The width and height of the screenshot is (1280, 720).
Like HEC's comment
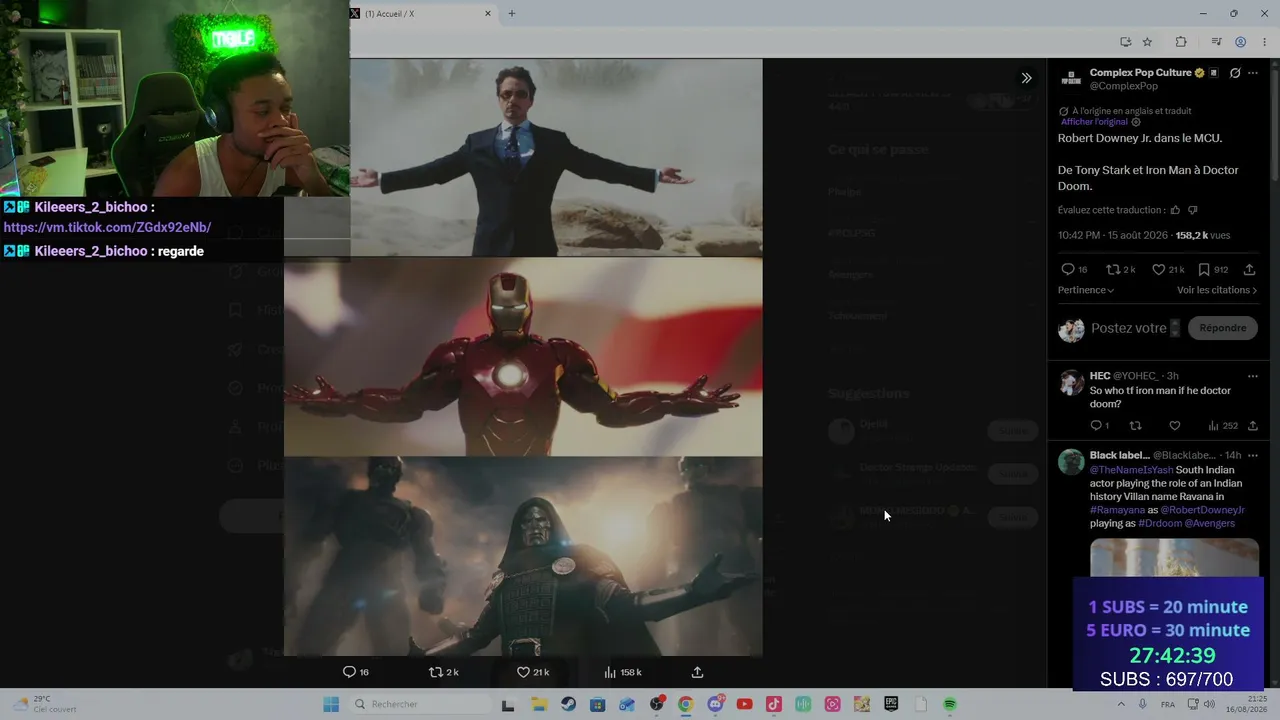click(x=1175, y=426)
